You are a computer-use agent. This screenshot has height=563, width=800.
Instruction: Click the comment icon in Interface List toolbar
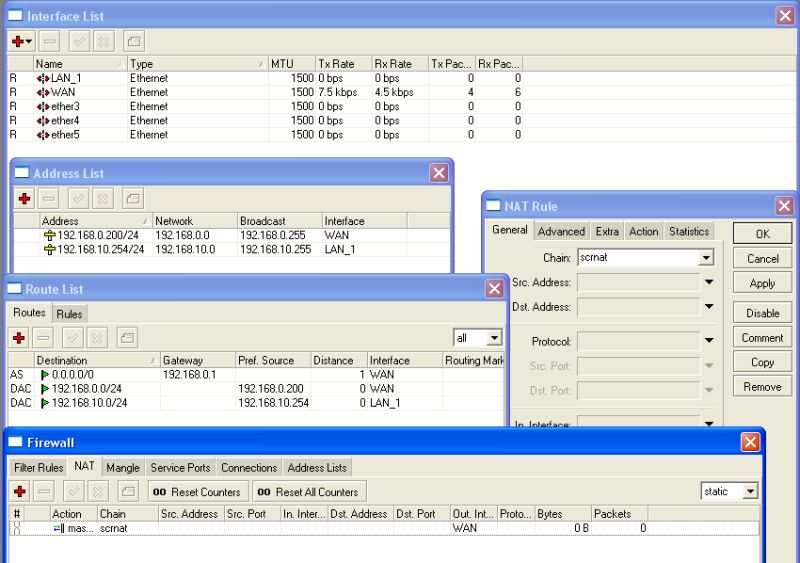(x=132, y=41)
